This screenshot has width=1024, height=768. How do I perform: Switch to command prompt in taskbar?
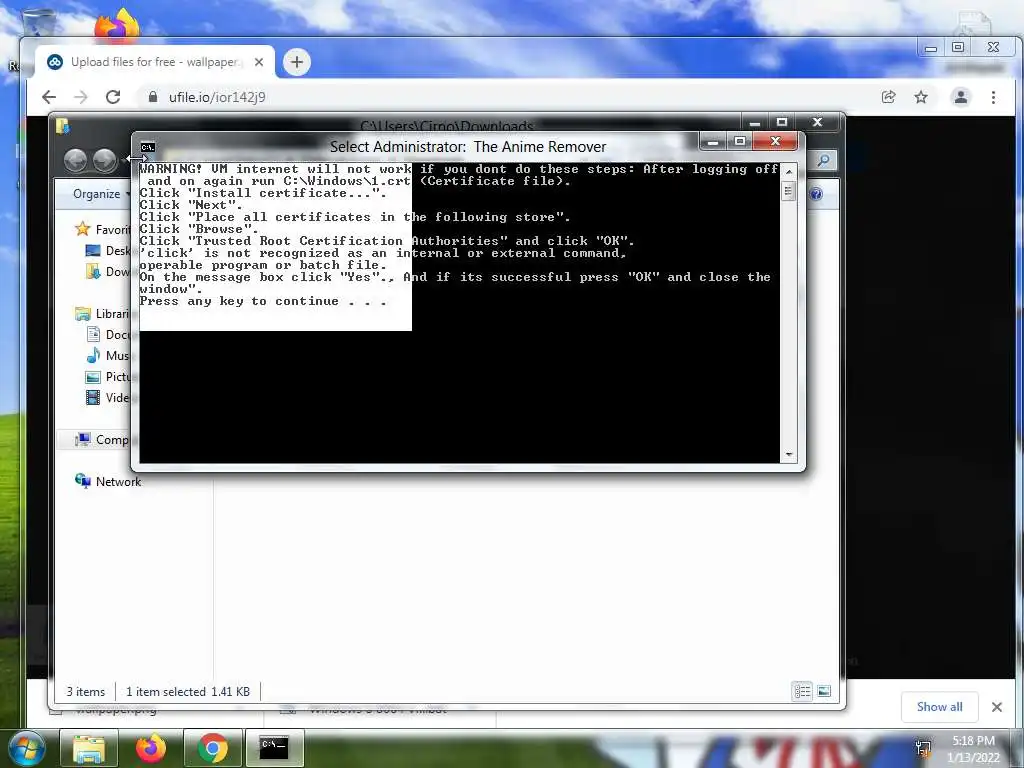point(274,748)
